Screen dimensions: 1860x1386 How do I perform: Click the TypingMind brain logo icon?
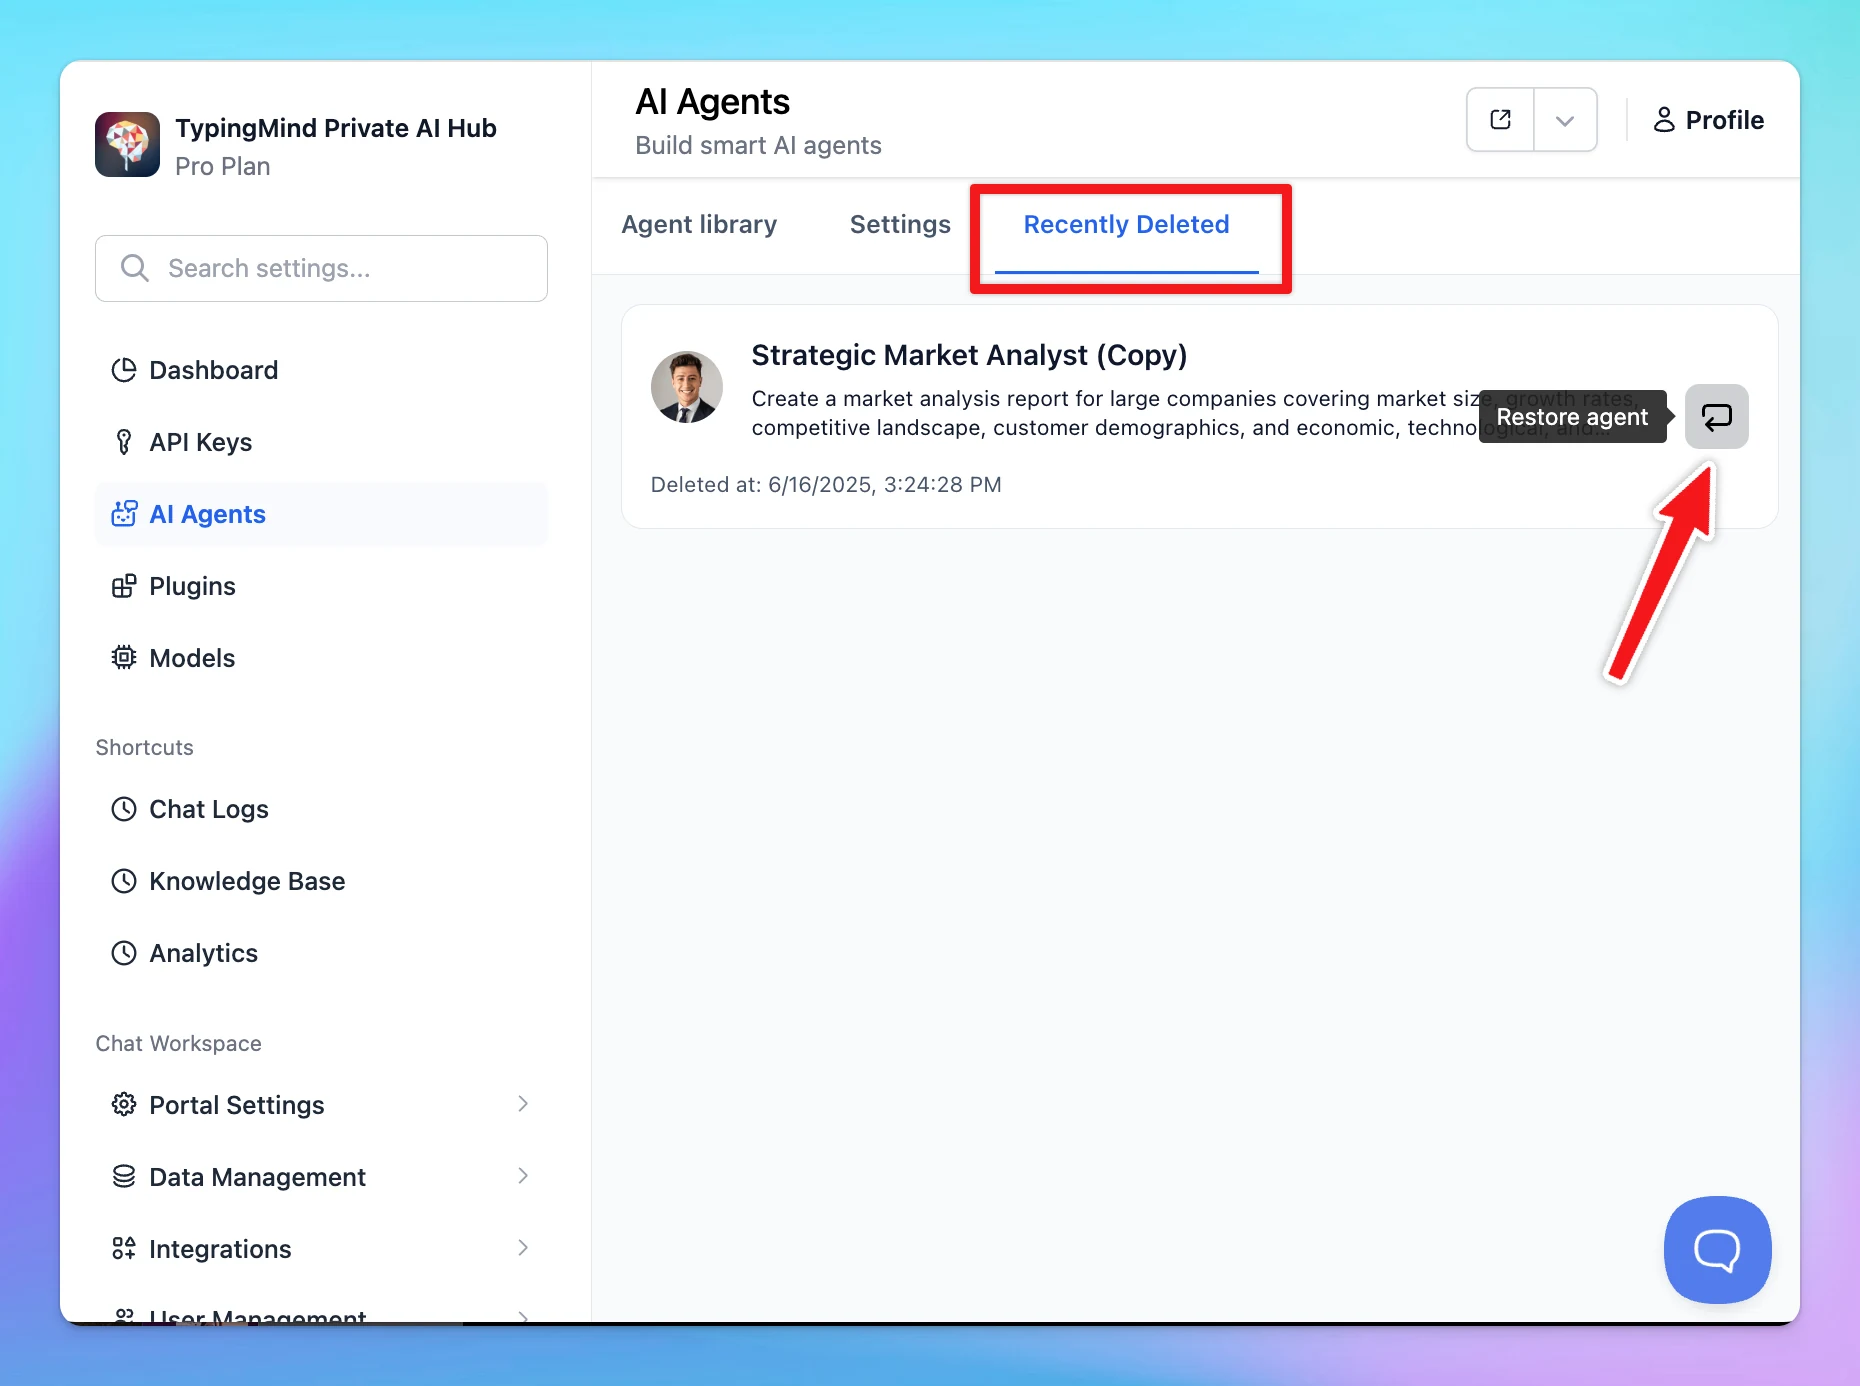click(x=127, y=145)
